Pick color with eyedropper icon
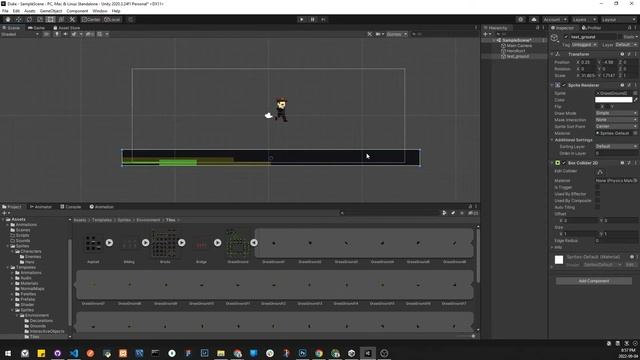The image size is (640, 360). point(636,100)
